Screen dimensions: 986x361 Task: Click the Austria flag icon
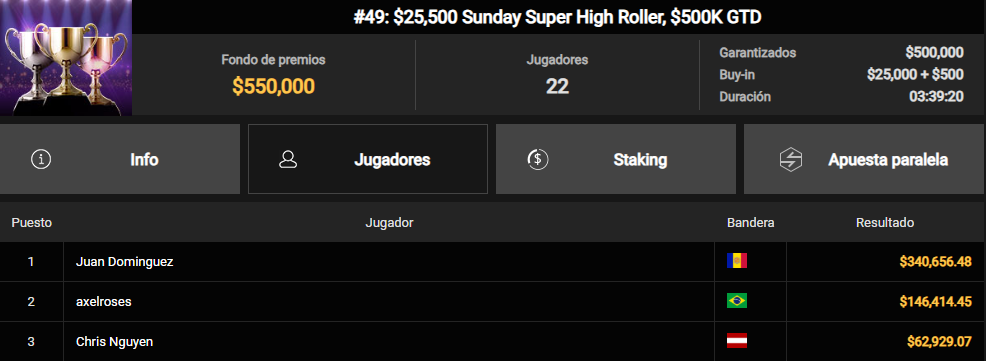[x=736, y=341]
